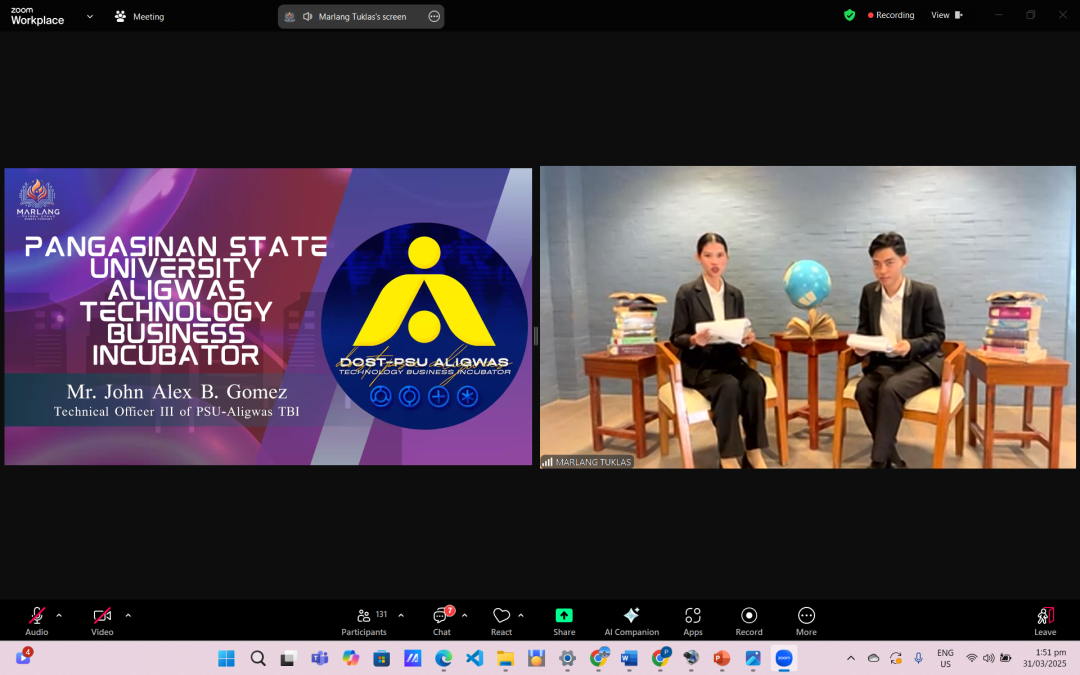This screenshot has width=1080, height=675.
Task: Open screen share options ellipsis menu
Action: (433, 16)
